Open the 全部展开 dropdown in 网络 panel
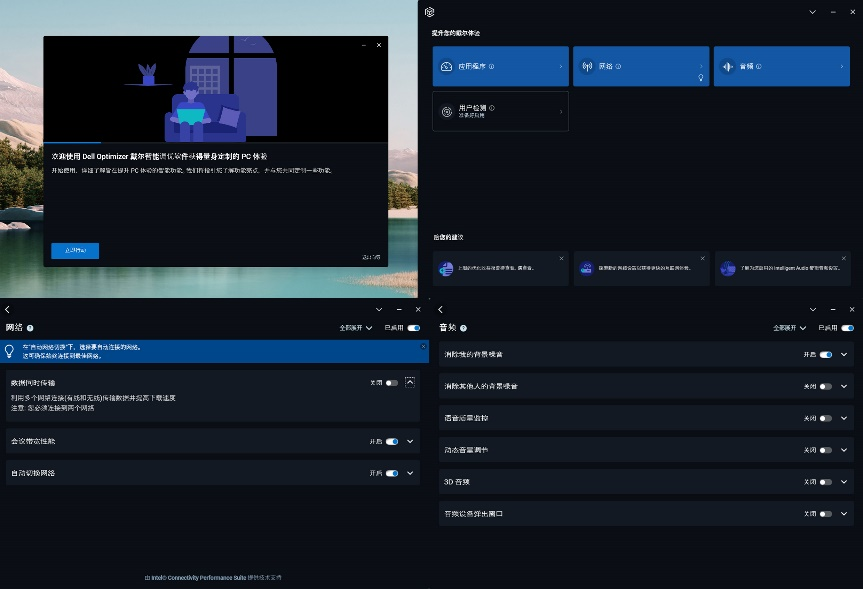 coord(356,328)
